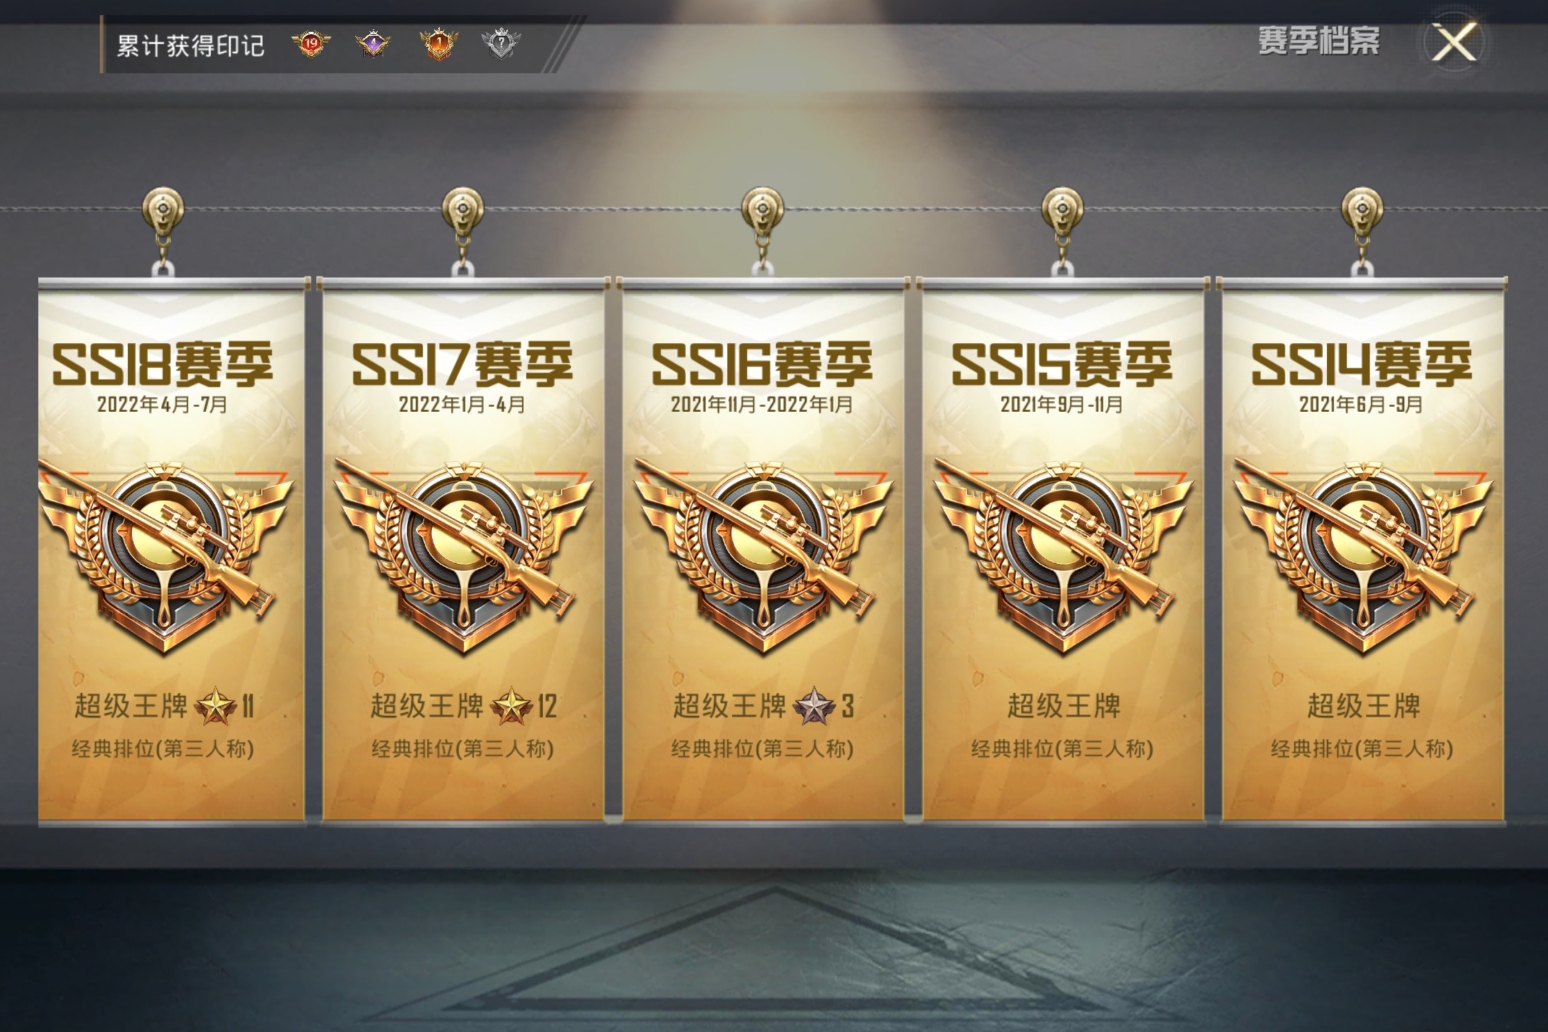Open the SS17赛季 banner
The width and height of the screenshot is (1548, 1032).
pos(462,550)
